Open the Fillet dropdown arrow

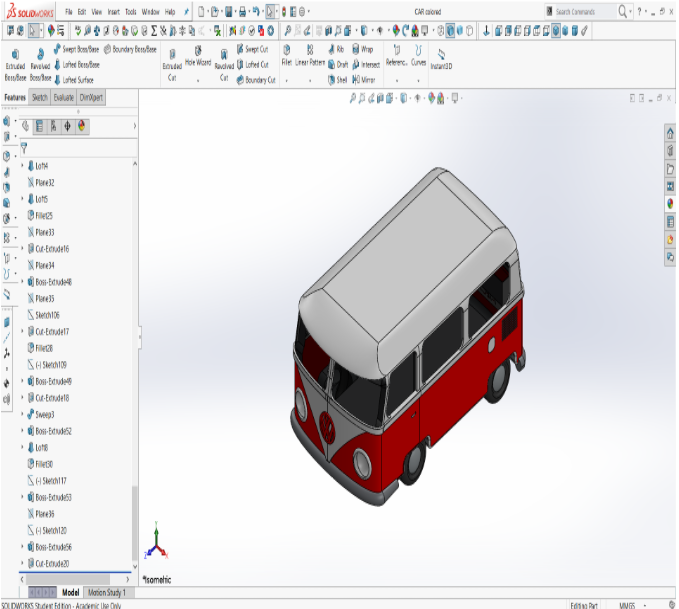click(x=286, y=81)
